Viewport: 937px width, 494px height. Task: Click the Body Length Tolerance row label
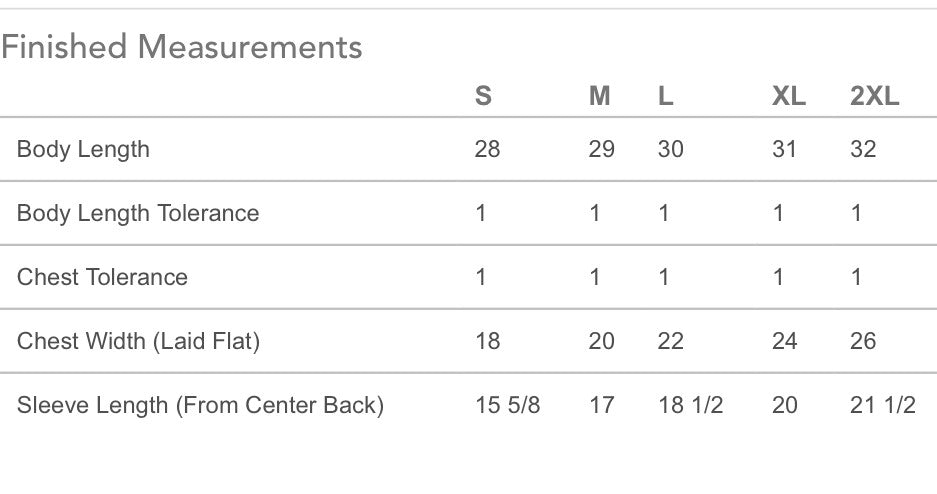pos(138,213)
